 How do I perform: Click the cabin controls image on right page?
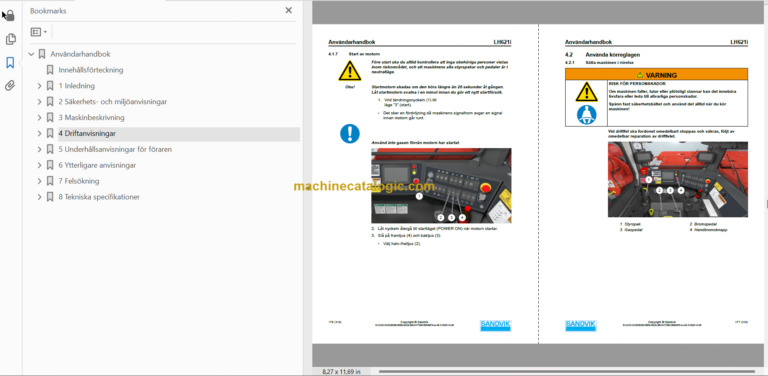coord(678,179)
